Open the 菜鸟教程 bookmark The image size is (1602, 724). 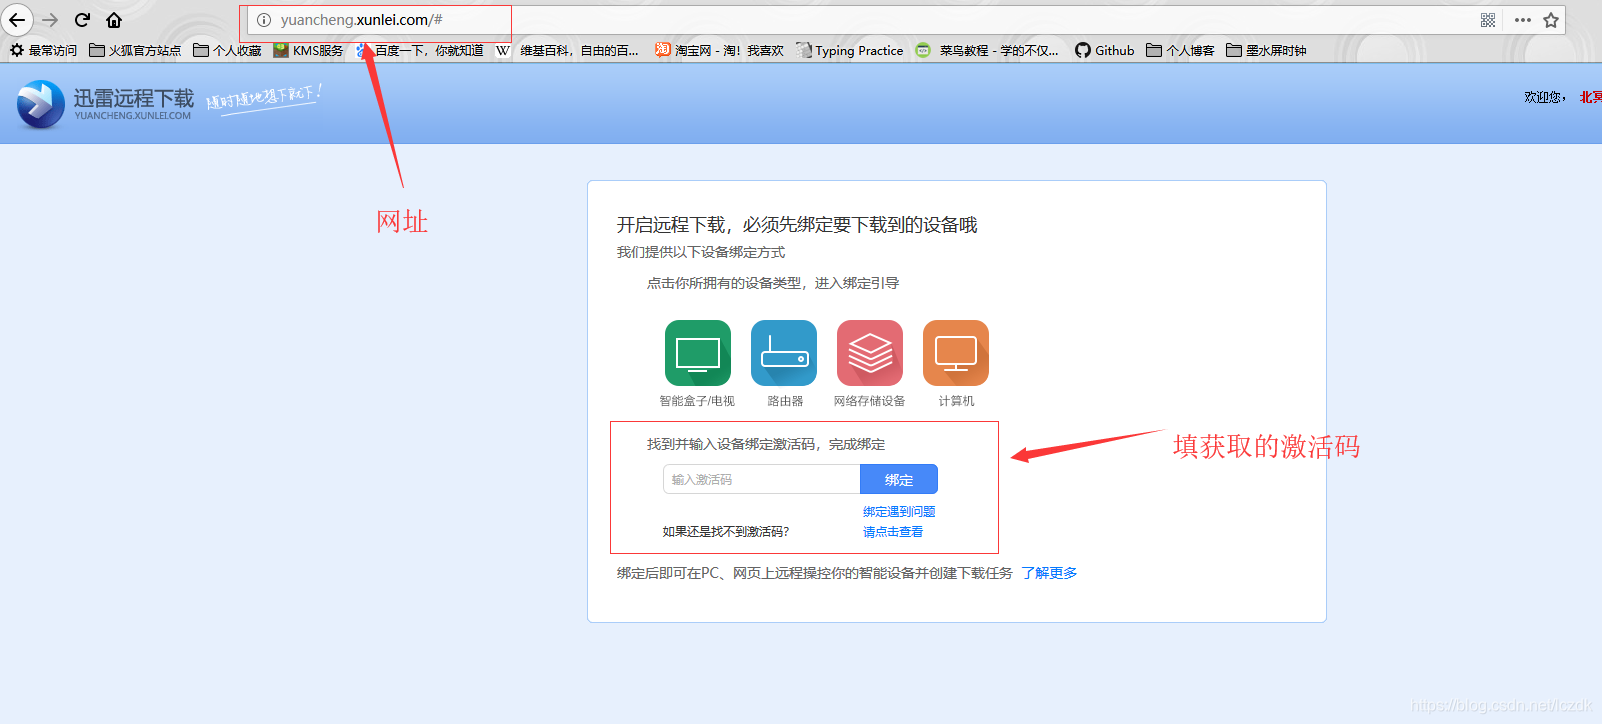click(987, 50)
